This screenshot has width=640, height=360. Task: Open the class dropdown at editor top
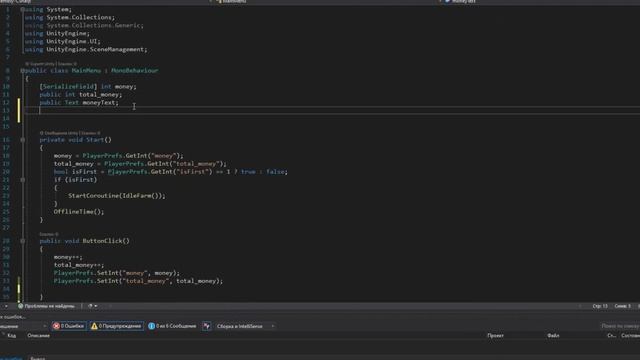click(x=327, y=2)
